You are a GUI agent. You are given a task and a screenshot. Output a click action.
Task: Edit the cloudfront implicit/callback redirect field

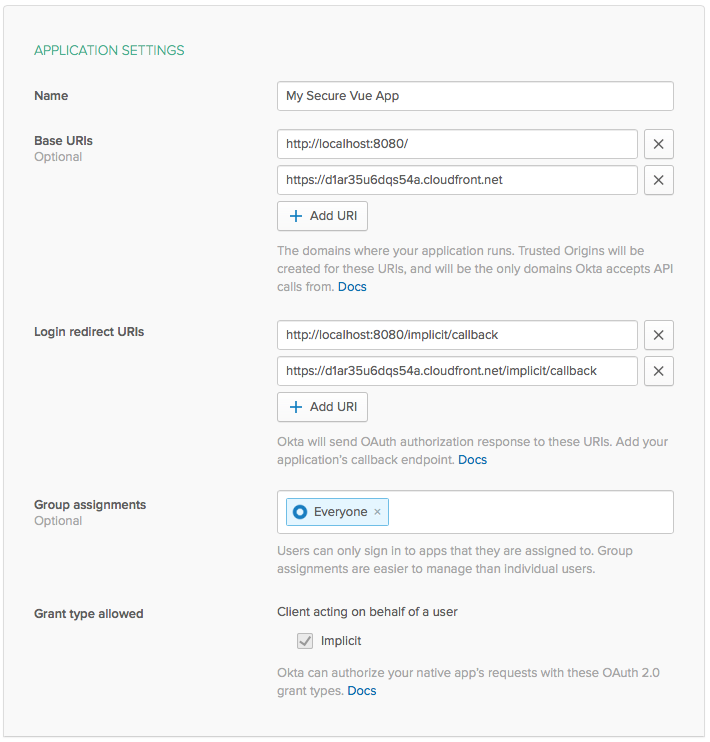pos(457,371)
